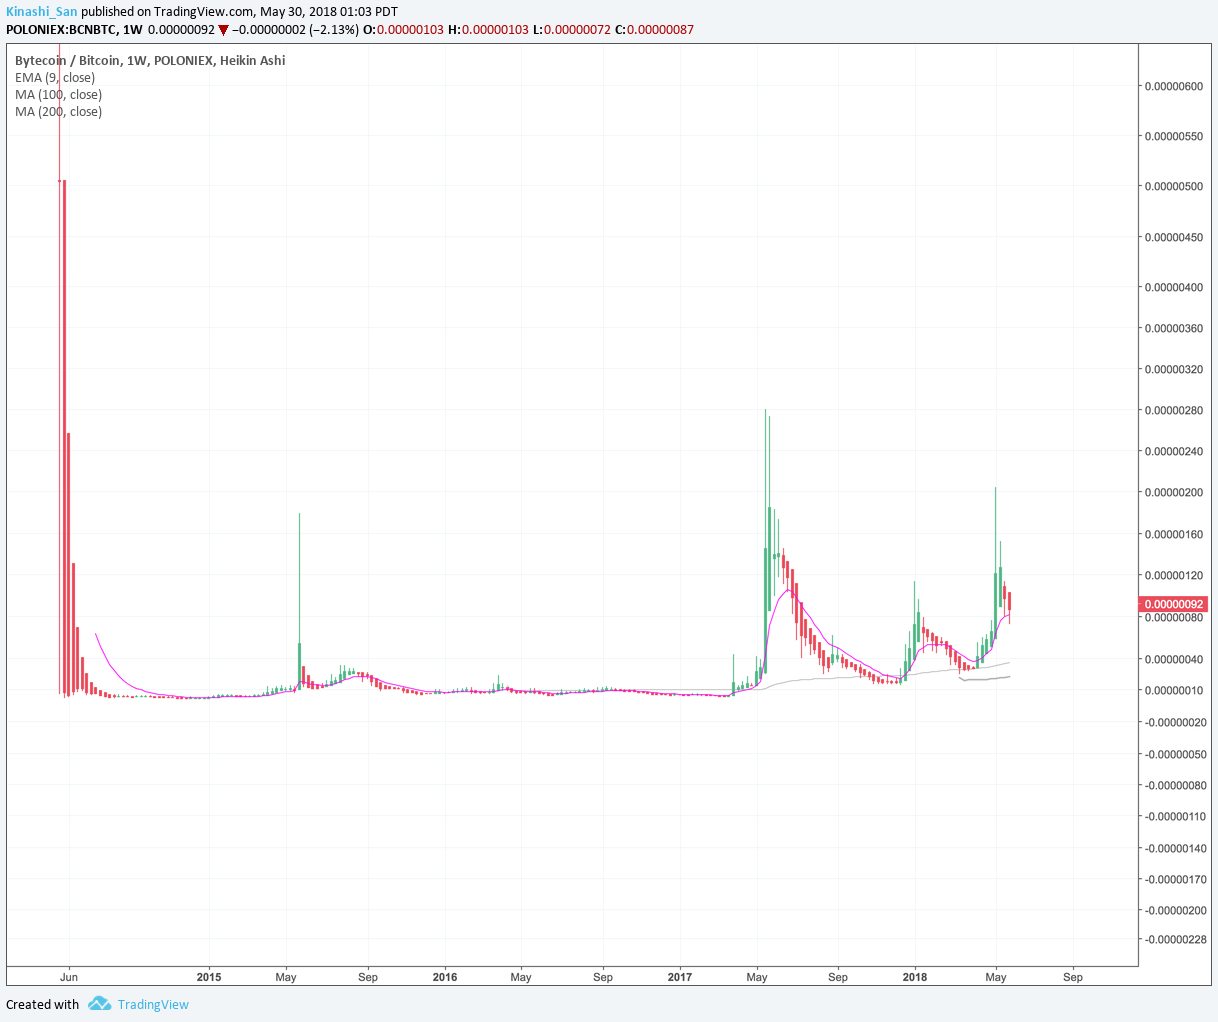Screen dimensions: 1218x1022
Task: Click the 2015 label on time axis
Action: click(x=209, y=977)
